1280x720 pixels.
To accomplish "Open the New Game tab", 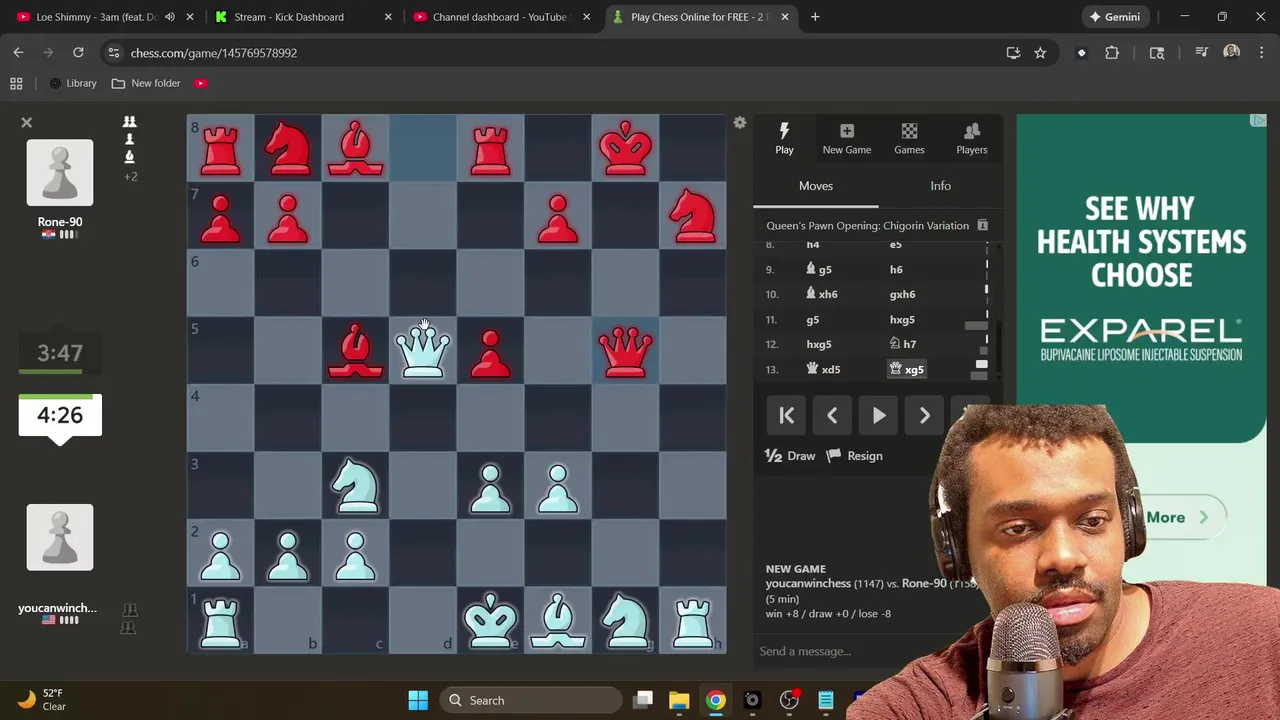I will (847, 138).
